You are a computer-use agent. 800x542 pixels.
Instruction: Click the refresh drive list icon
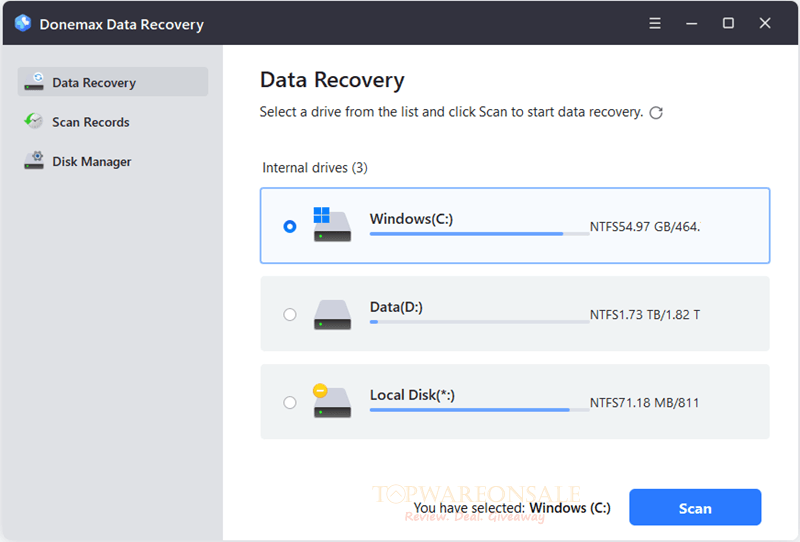(656, 113)
